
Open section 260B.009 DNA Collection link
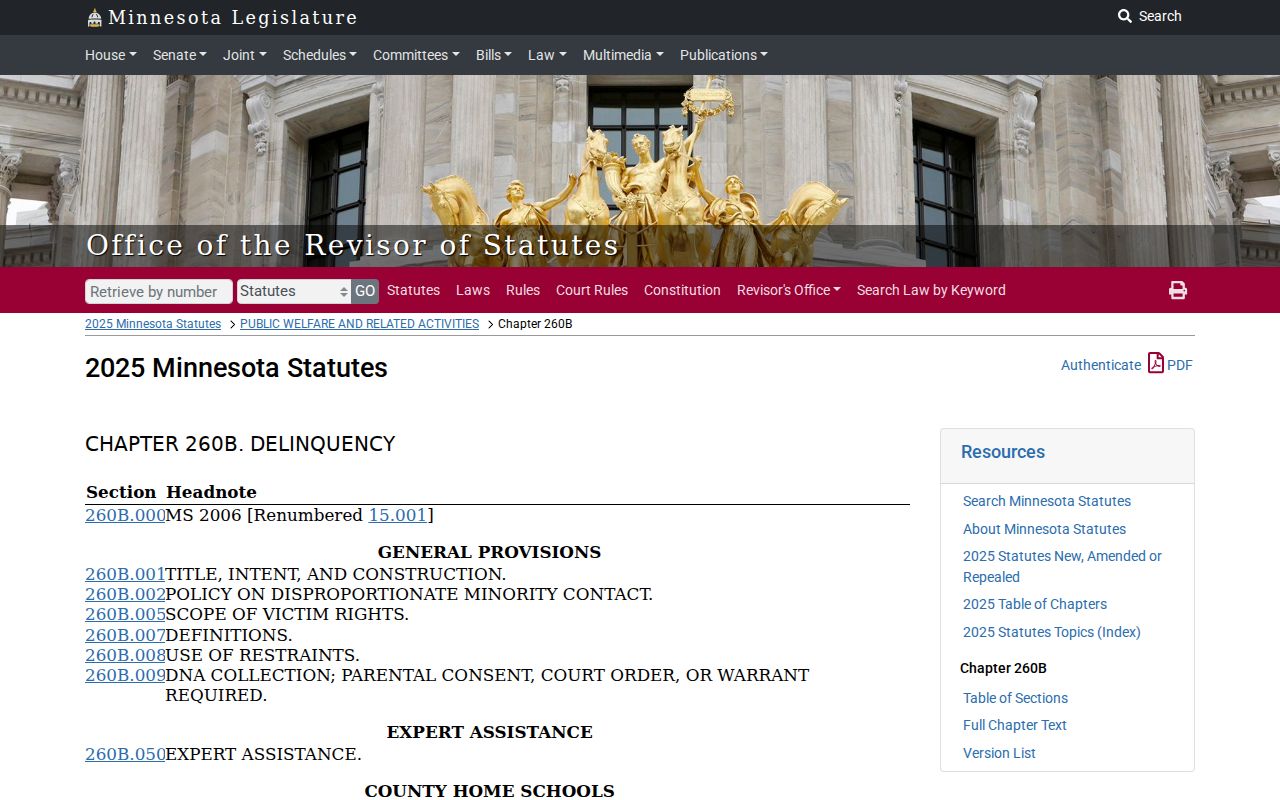click(x=125, y=675)
